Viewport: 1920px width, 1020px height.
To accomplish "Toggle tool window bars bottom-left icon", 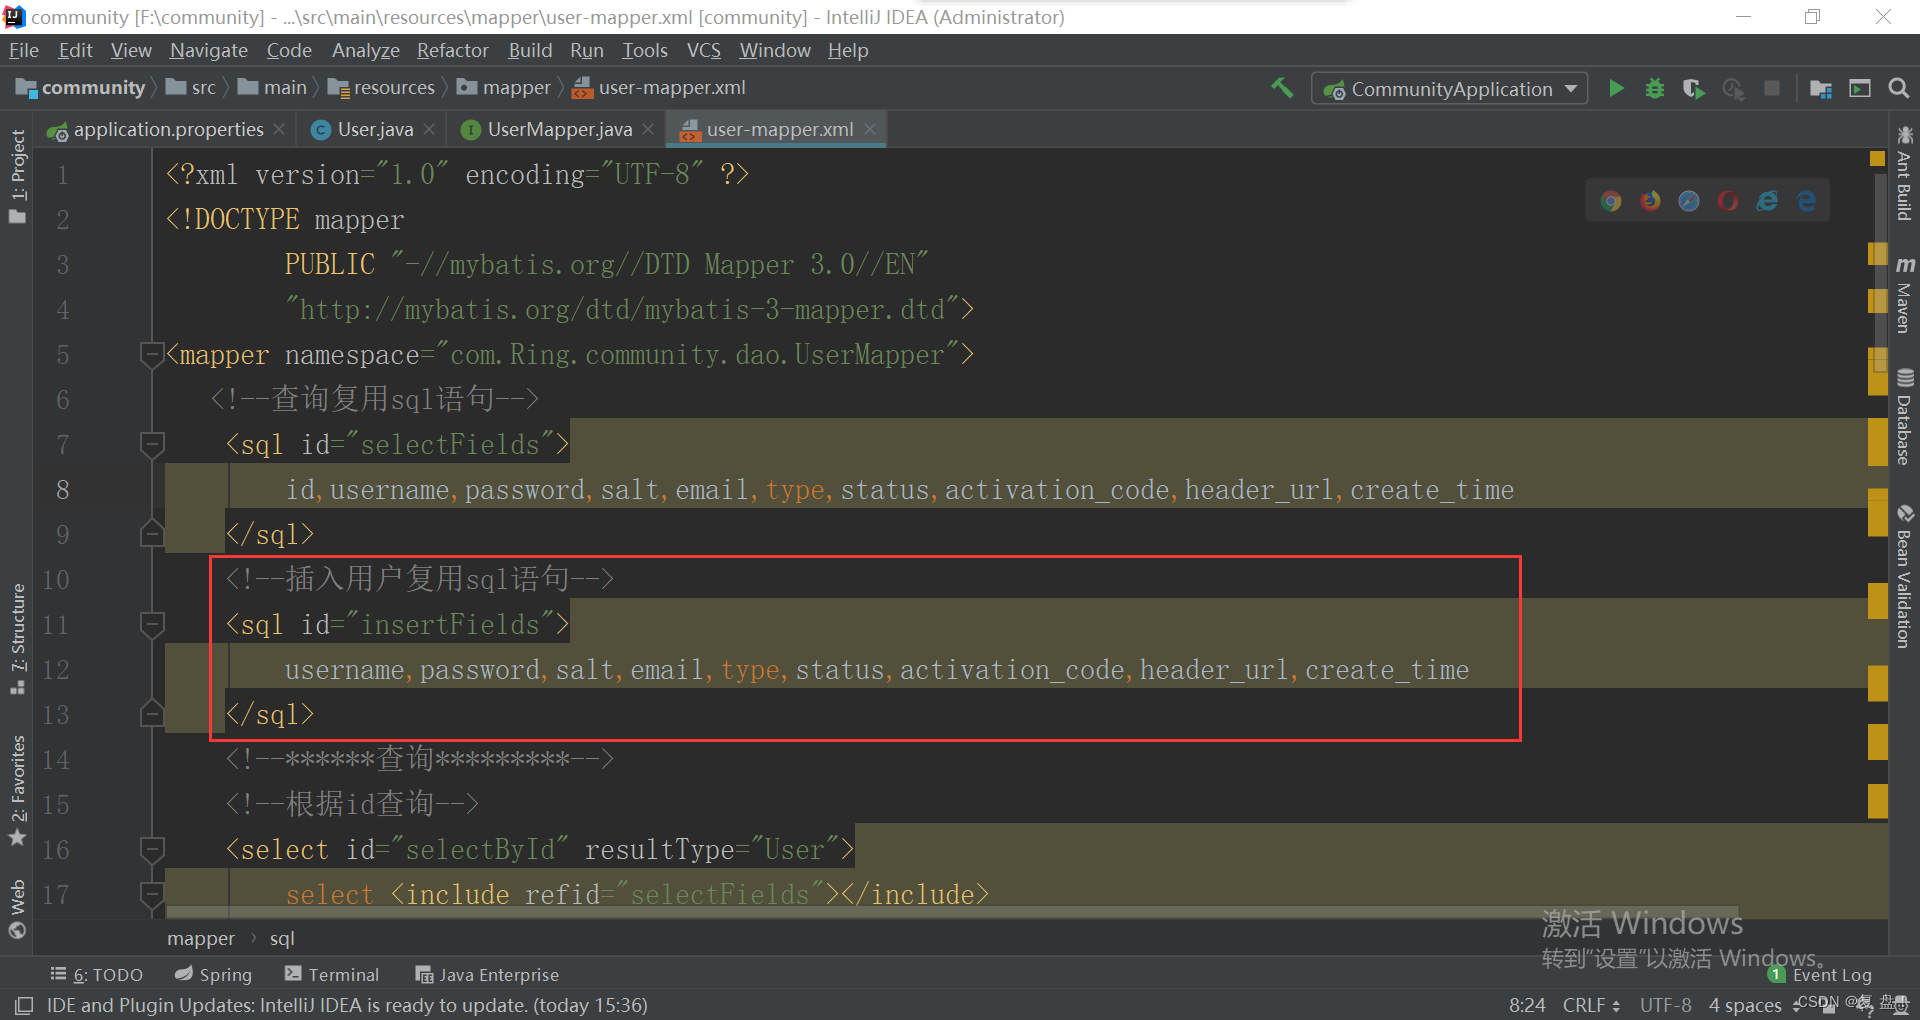I will pos(24,1005).
